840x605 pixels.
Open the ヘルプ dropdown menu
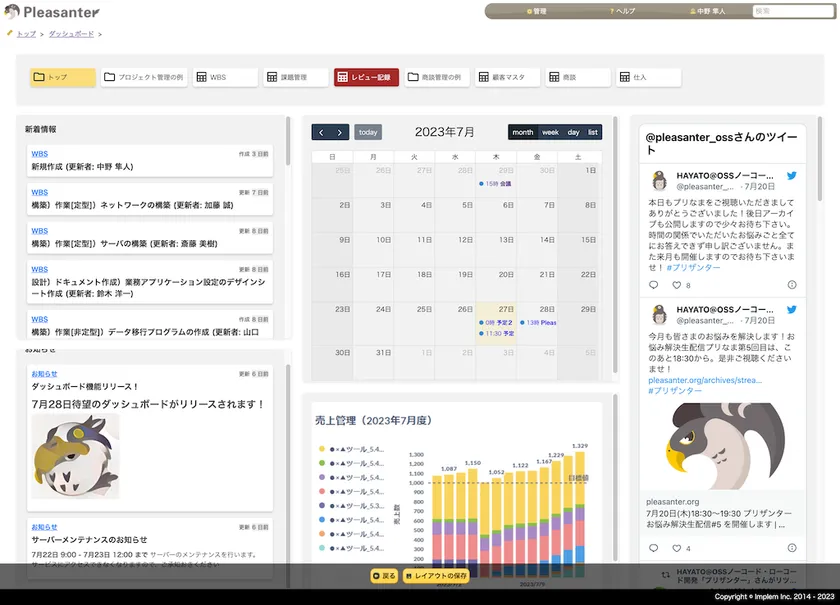pos(622,11)
